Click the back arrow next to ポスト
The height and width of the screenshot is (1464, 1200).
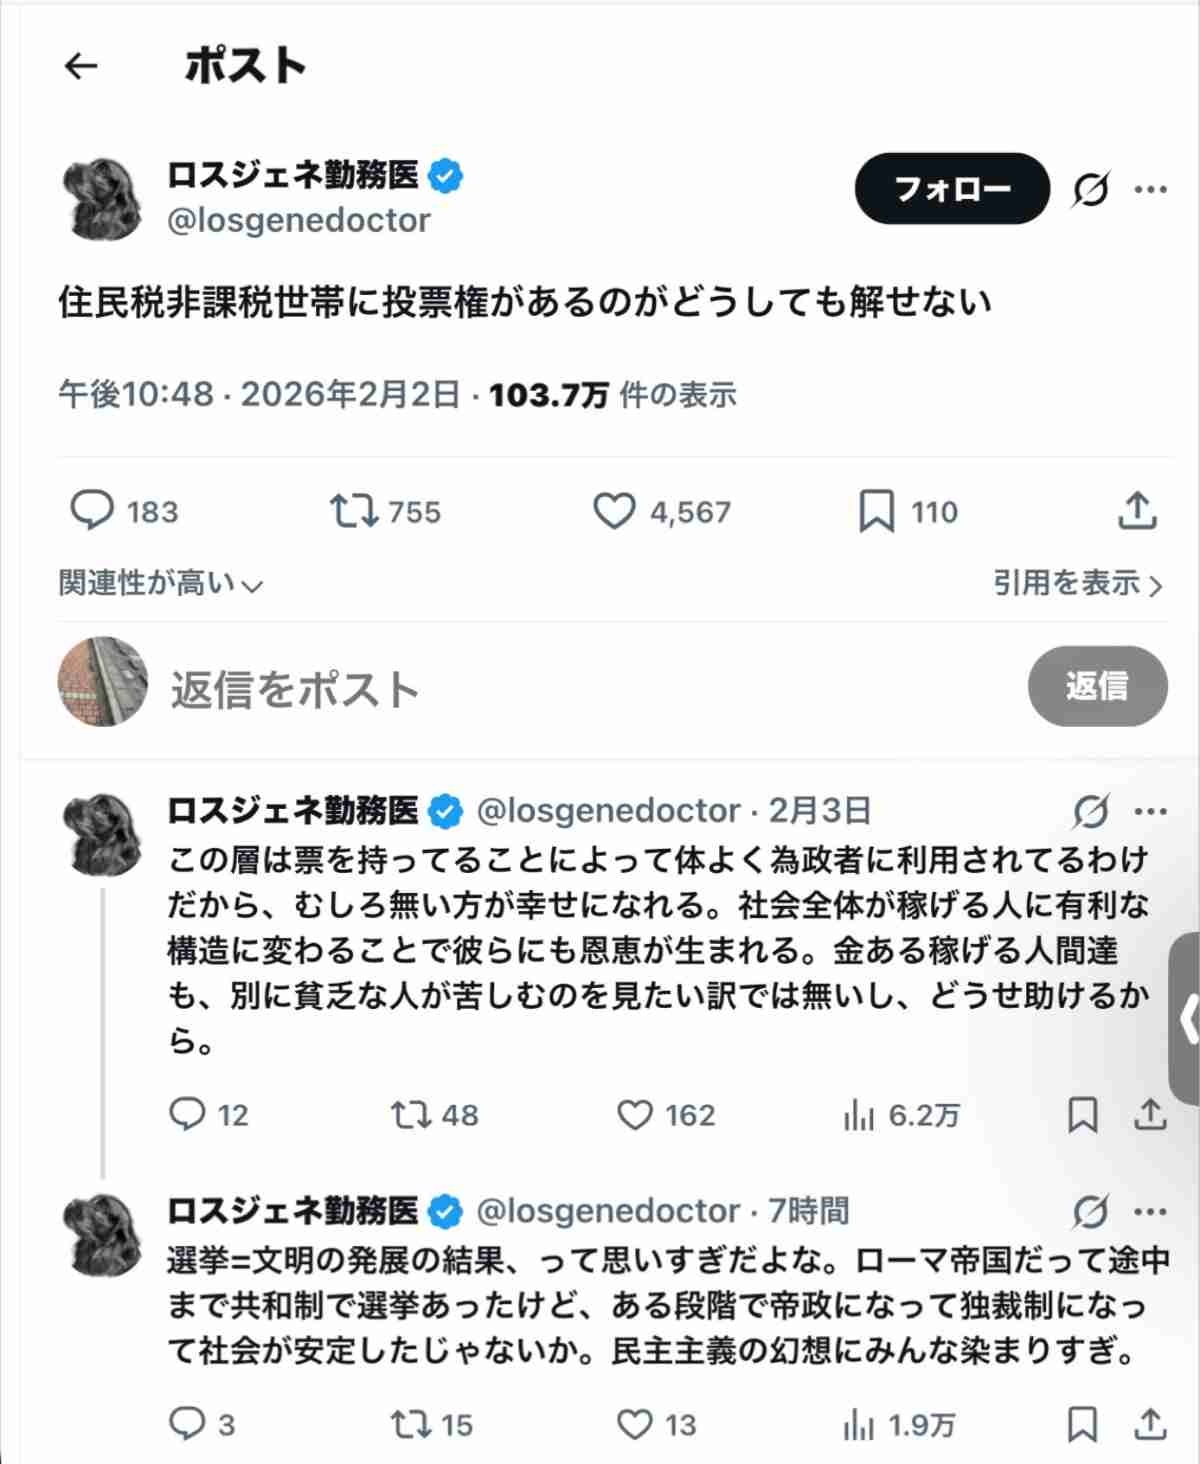click(x=81, y=66)
